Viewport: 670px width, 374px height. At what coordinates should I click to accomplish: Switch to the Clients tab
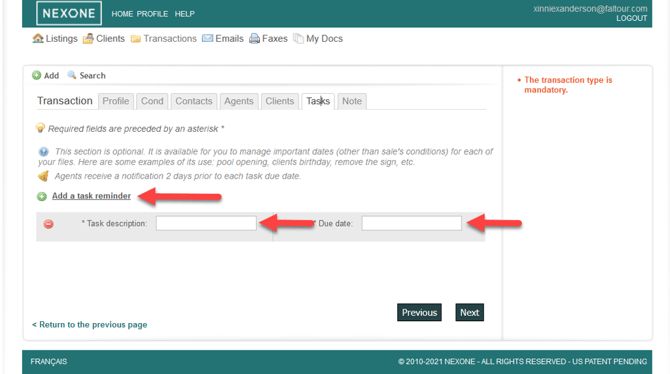280,101
